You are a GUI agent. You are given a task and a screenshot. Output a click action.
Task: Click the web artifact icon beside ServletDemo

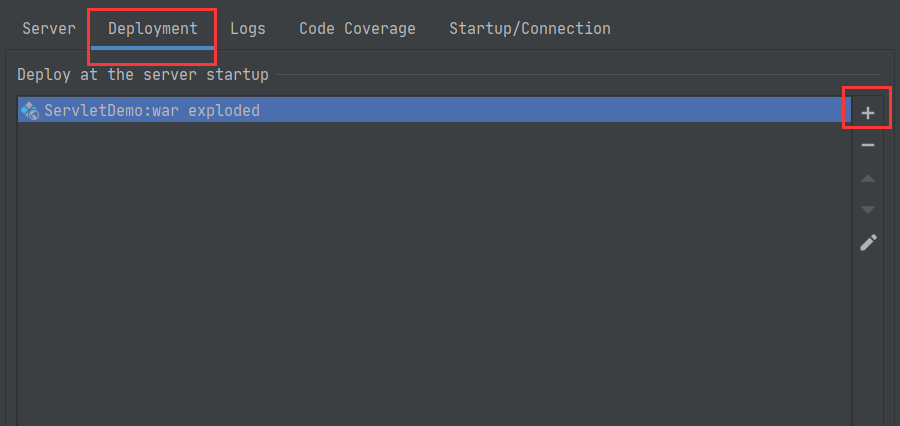[29, 110]
